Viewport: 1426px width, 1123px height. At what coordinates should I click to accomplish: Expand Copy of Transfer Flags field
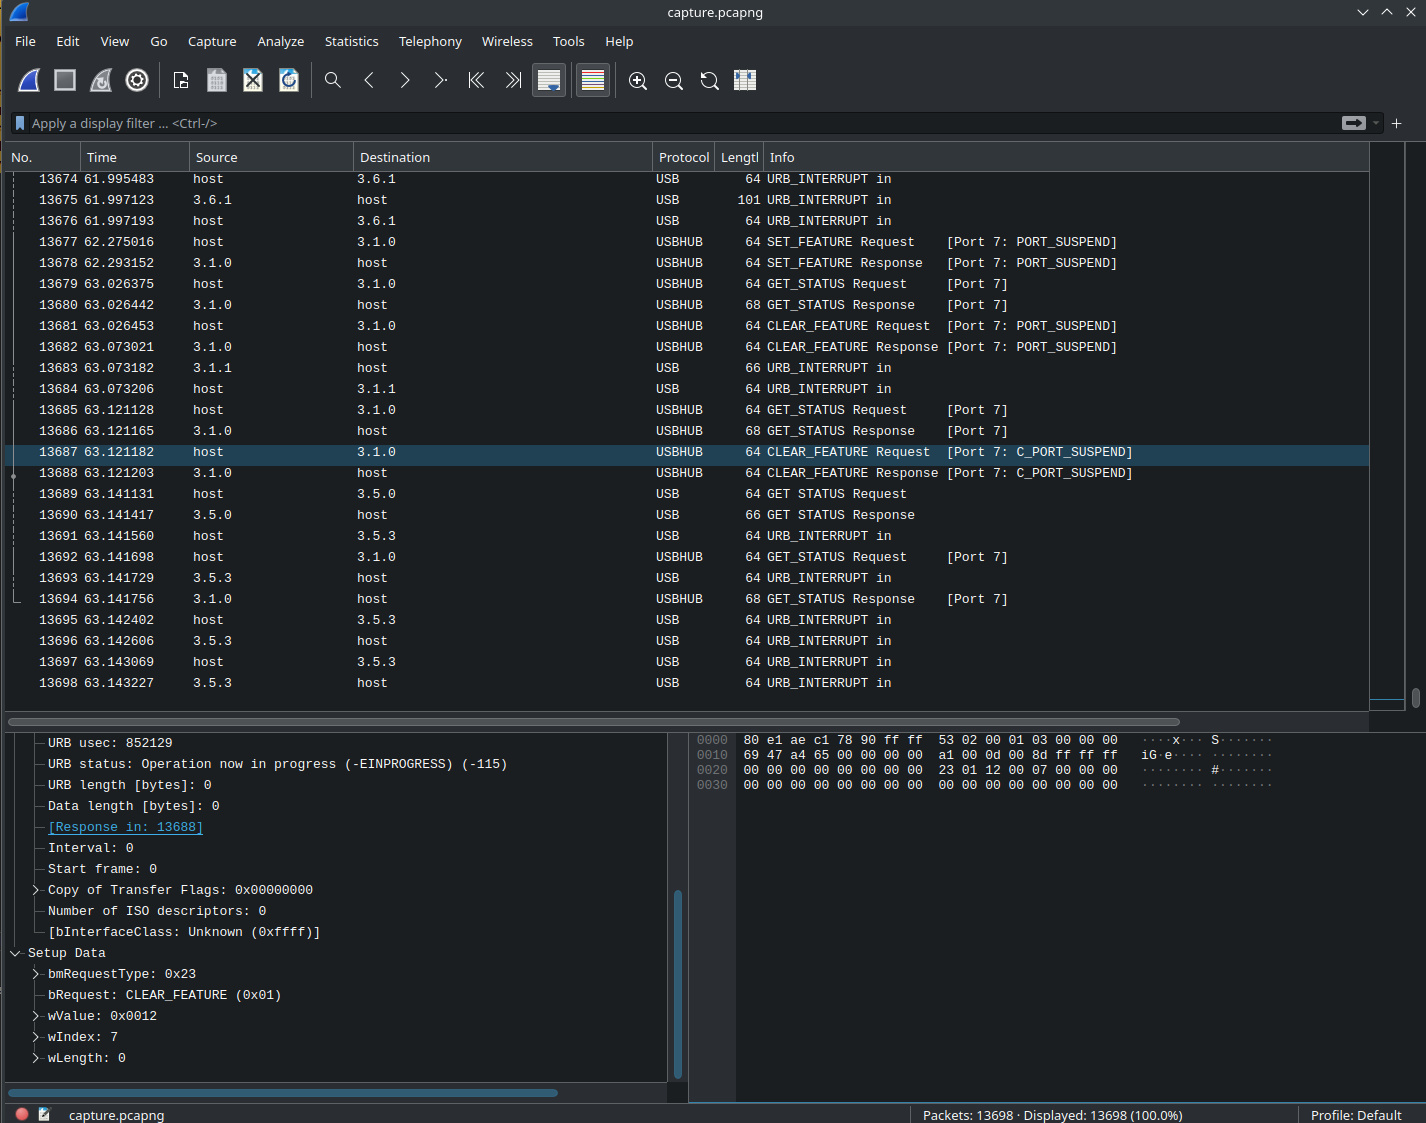point(36,890)
